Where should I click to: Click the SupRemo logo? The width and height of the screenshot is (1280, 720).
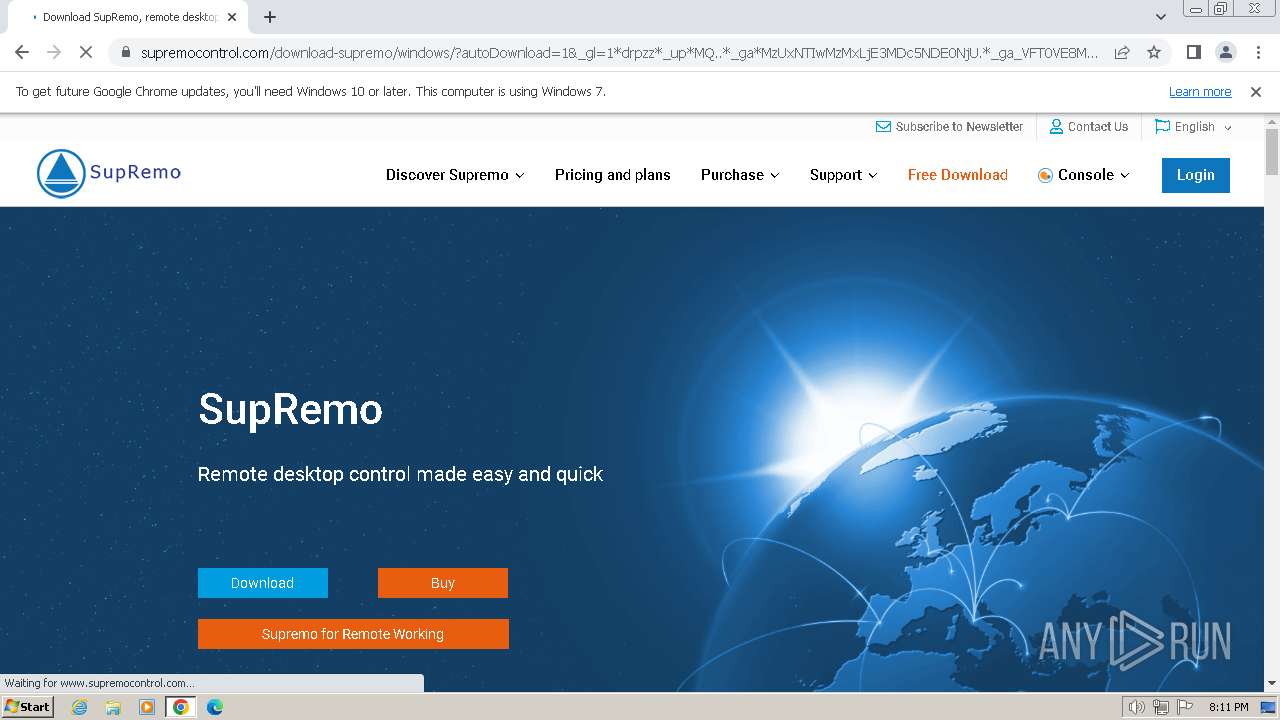[109, 173]
